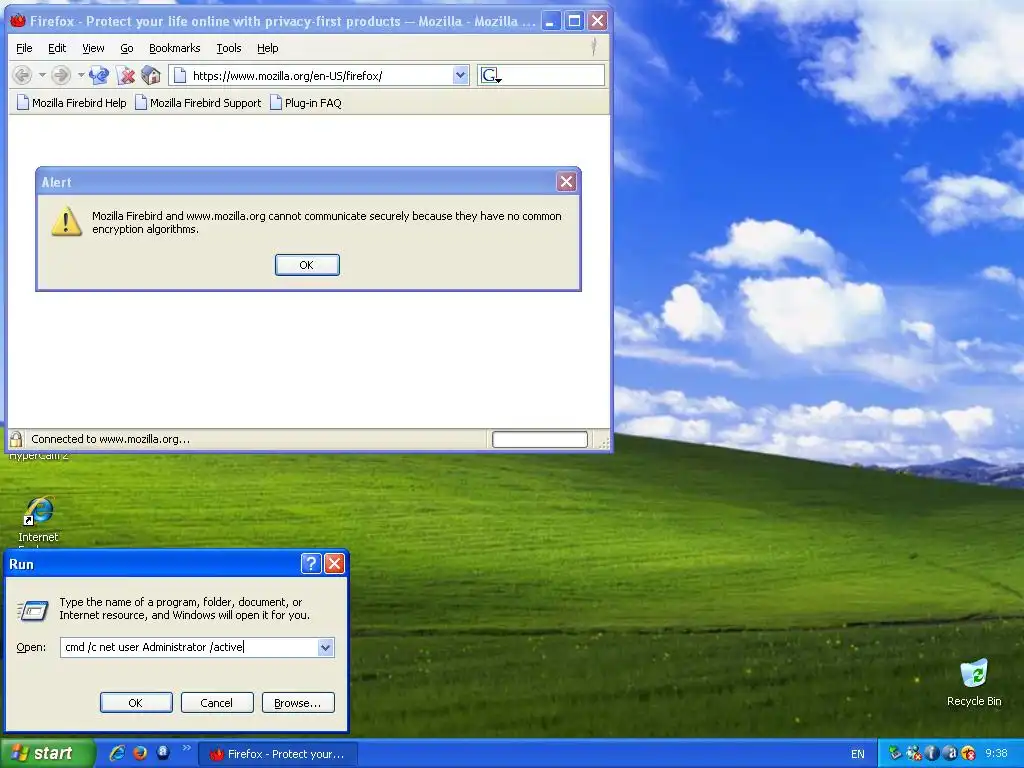Click the page load progress bar in status bar
1024x768 pixels.
tap(539, 440)
